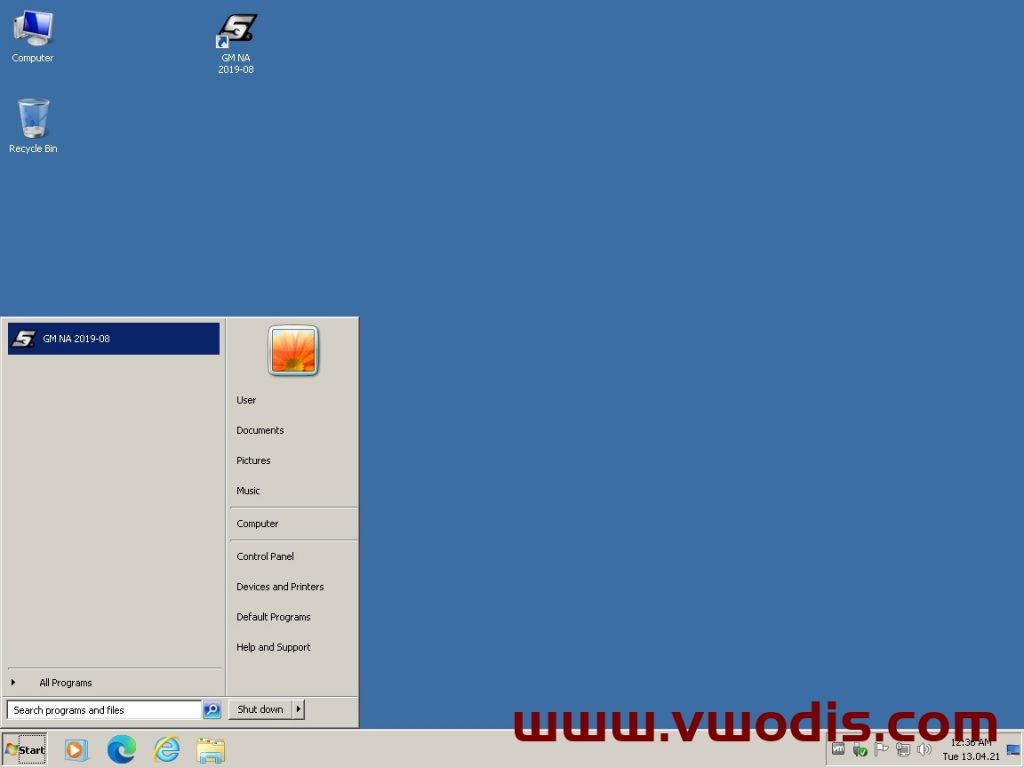1024x768 pixels.
Task: Click the VMware Tools tray icon
Action: coord(839,749)
